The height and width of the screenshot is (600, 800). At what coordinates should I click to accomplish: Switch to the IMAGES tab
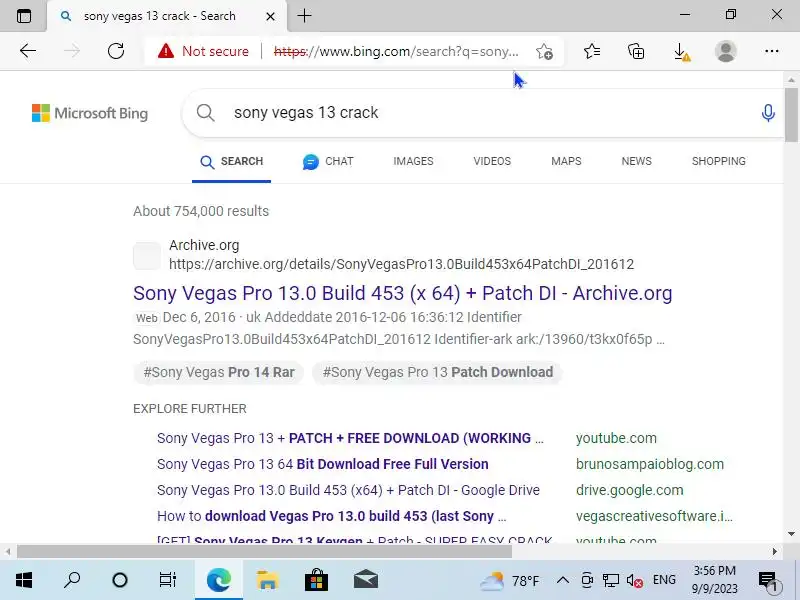413,161
